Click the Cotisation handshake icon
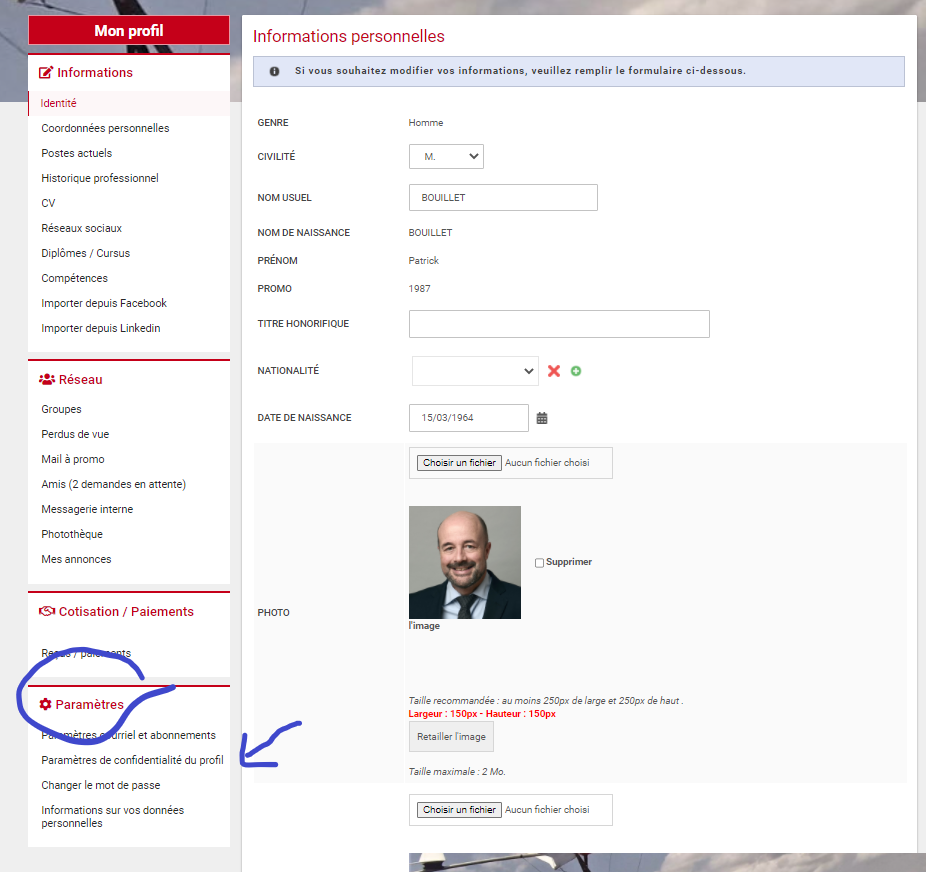The height and width of the screenshot is (872, 926). (x=47, y=611)
